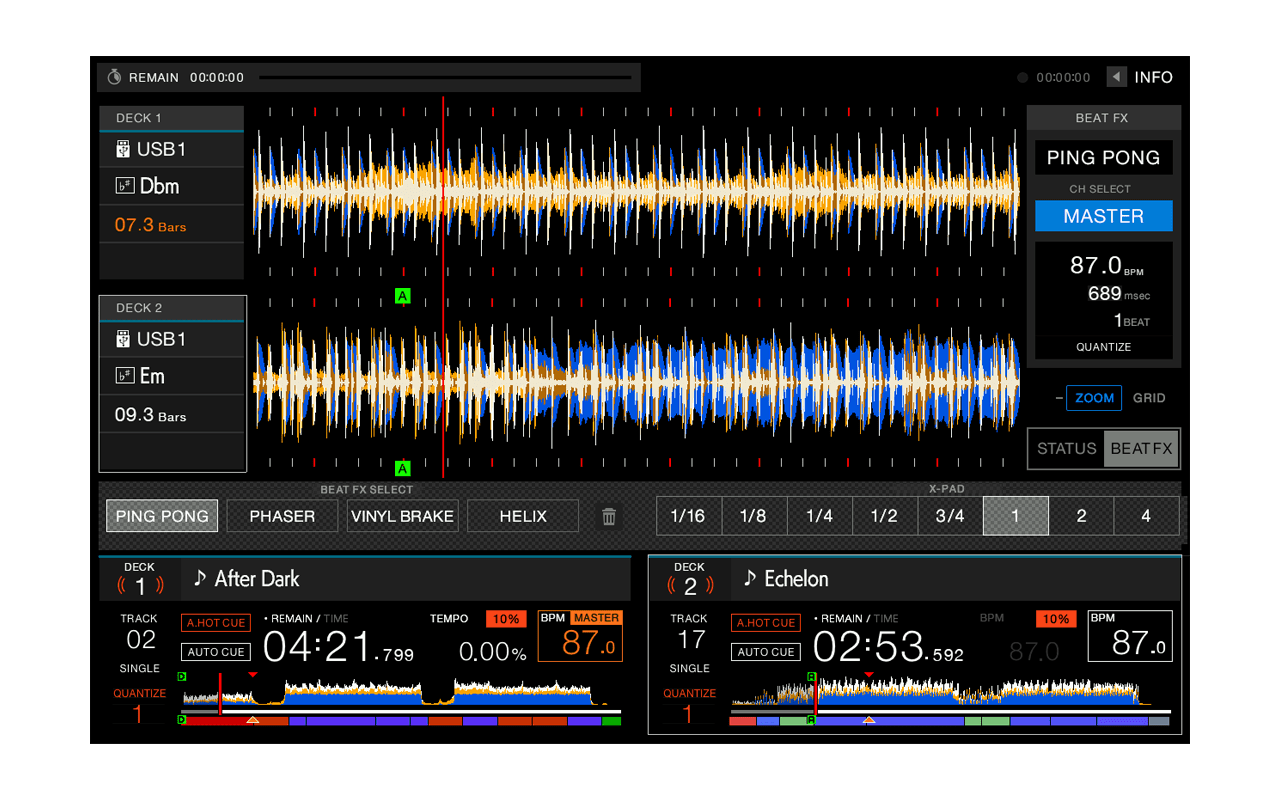This screenshot has height=800, width=1280.
Task: Select the HELIX beat effect
Action: pyautogui.click(x=522, y=515)
